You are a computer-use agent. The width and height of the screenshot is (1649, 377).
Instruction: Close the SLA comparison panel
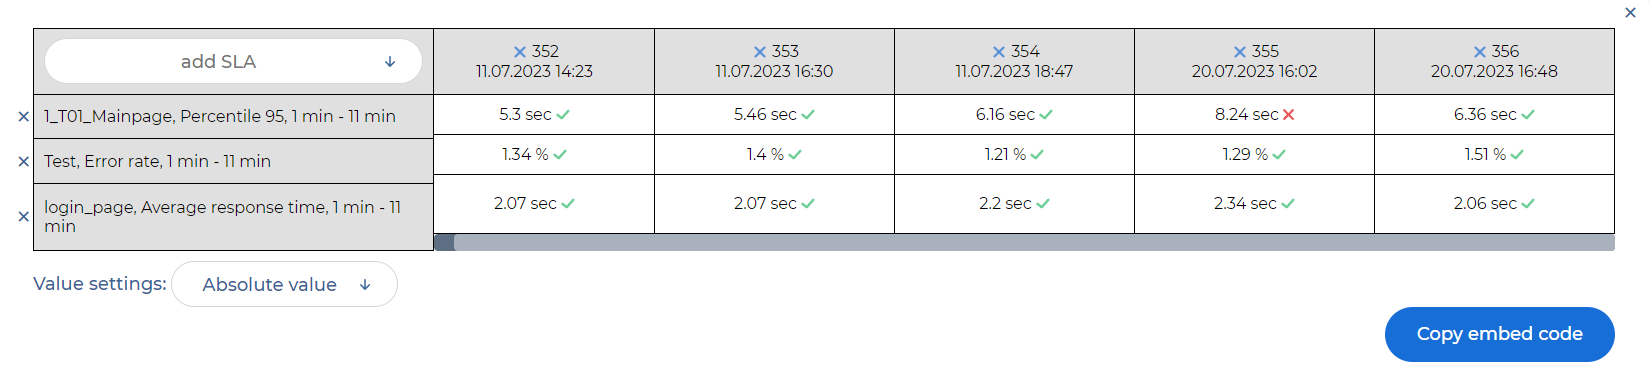point(1631,13)
